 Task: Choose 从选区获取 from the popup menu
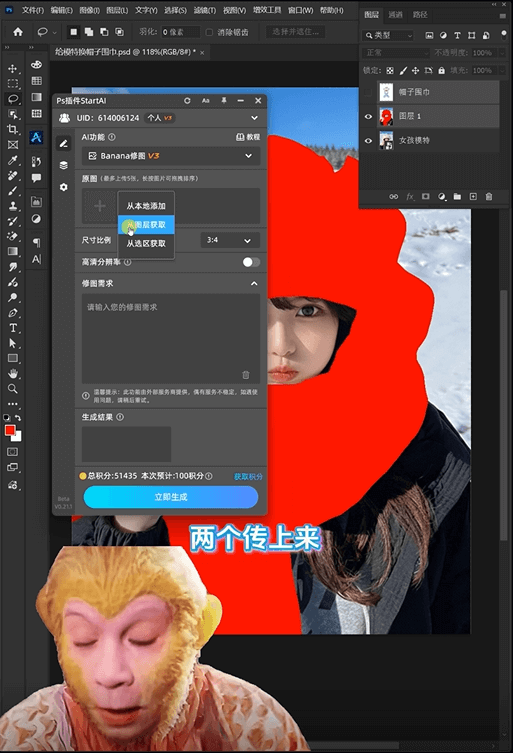tap(146, 243)
